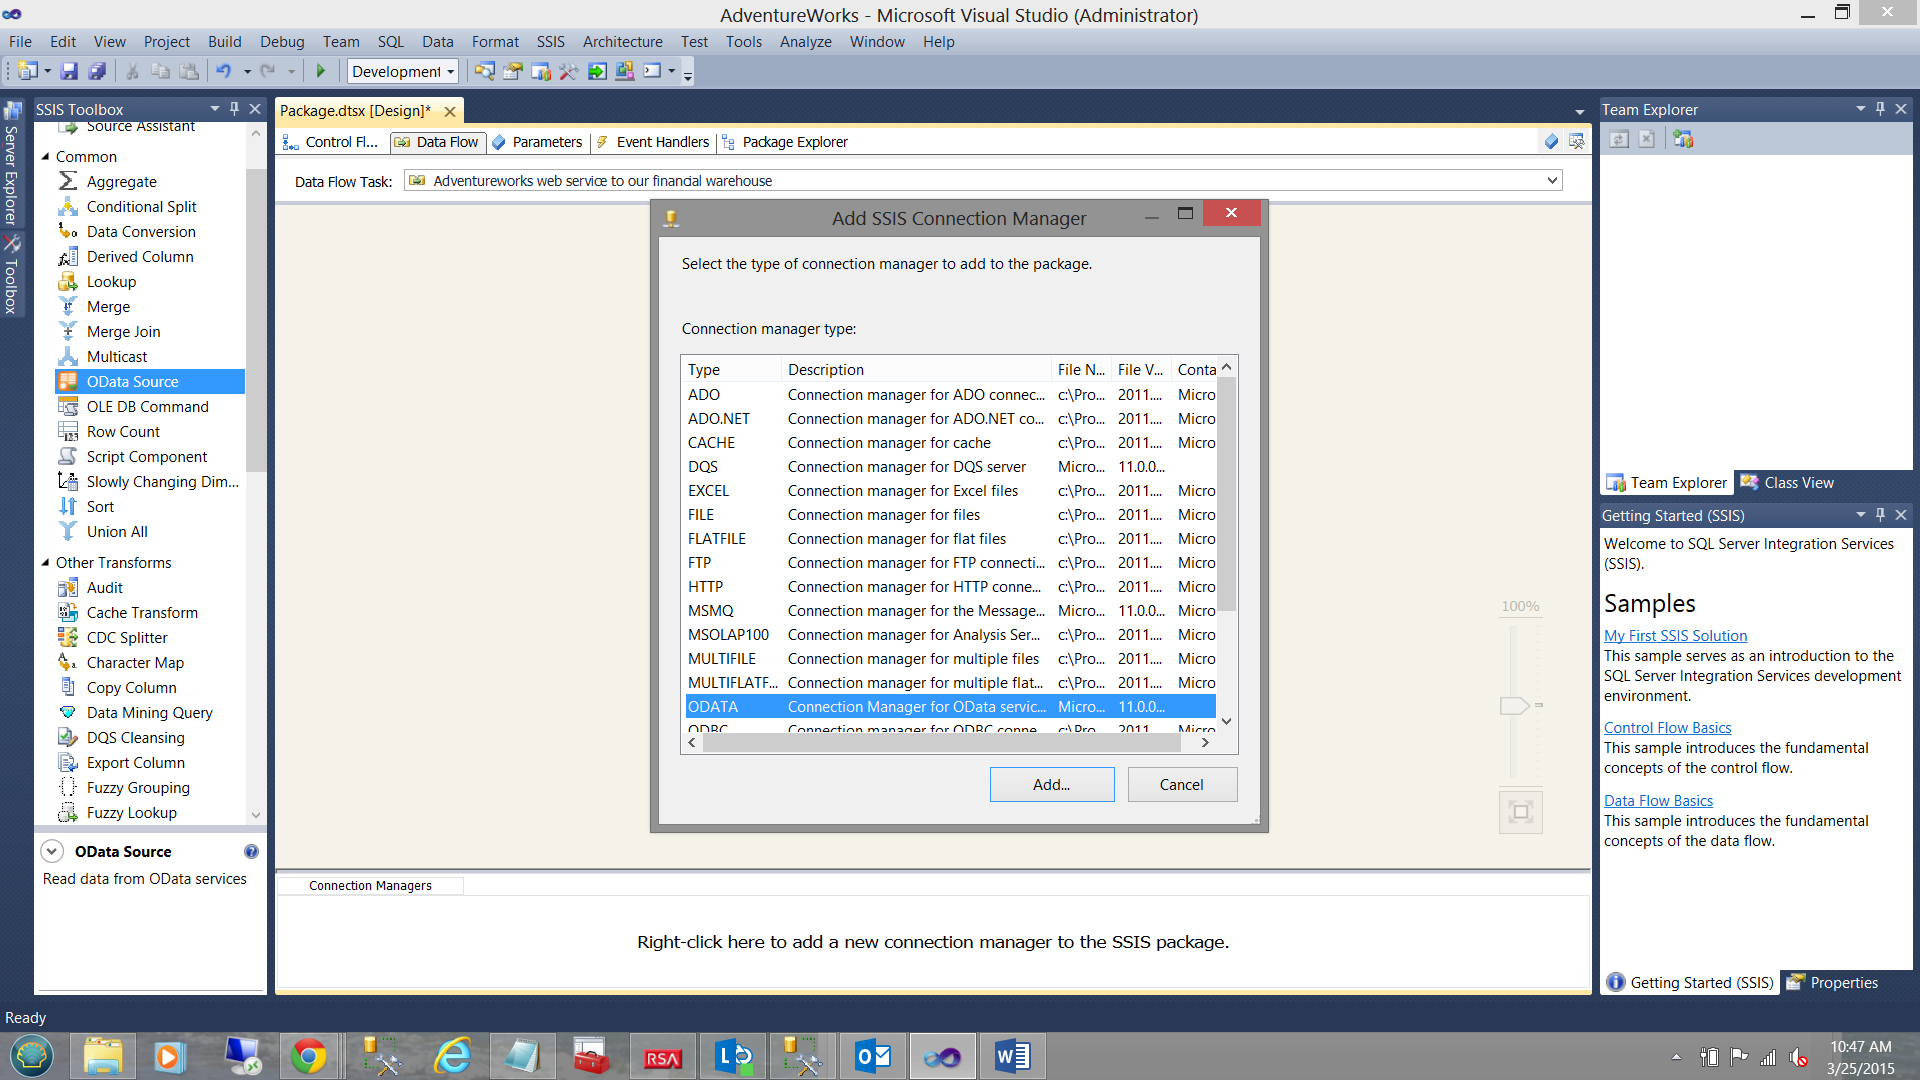
Task: Open the Toolbox wrench icon in toolbar
Action: click(569, 71)
